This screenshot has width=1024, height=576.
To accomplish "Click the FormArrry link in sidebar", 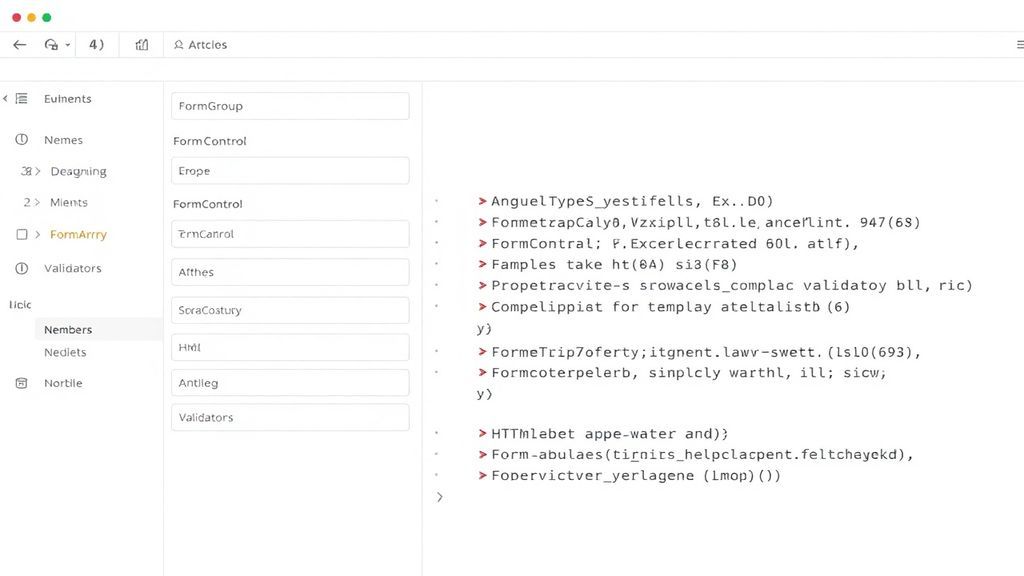I will point(78,235).
